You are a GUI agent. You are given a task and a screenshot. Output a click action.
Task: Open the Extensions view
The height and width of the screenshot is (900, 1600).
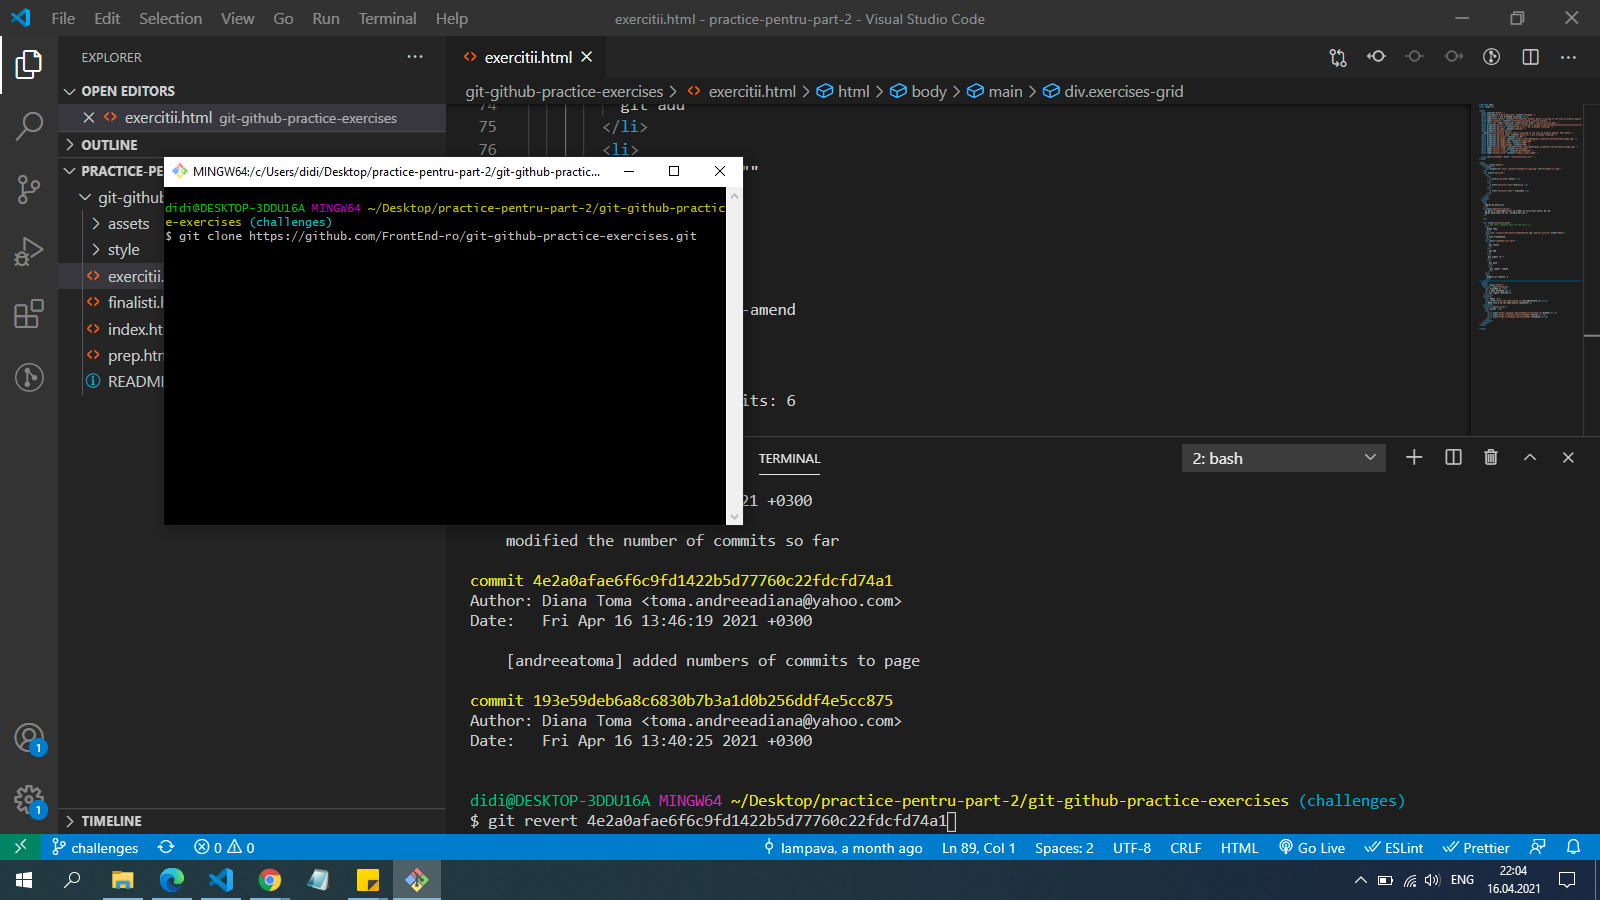[29, 314]
